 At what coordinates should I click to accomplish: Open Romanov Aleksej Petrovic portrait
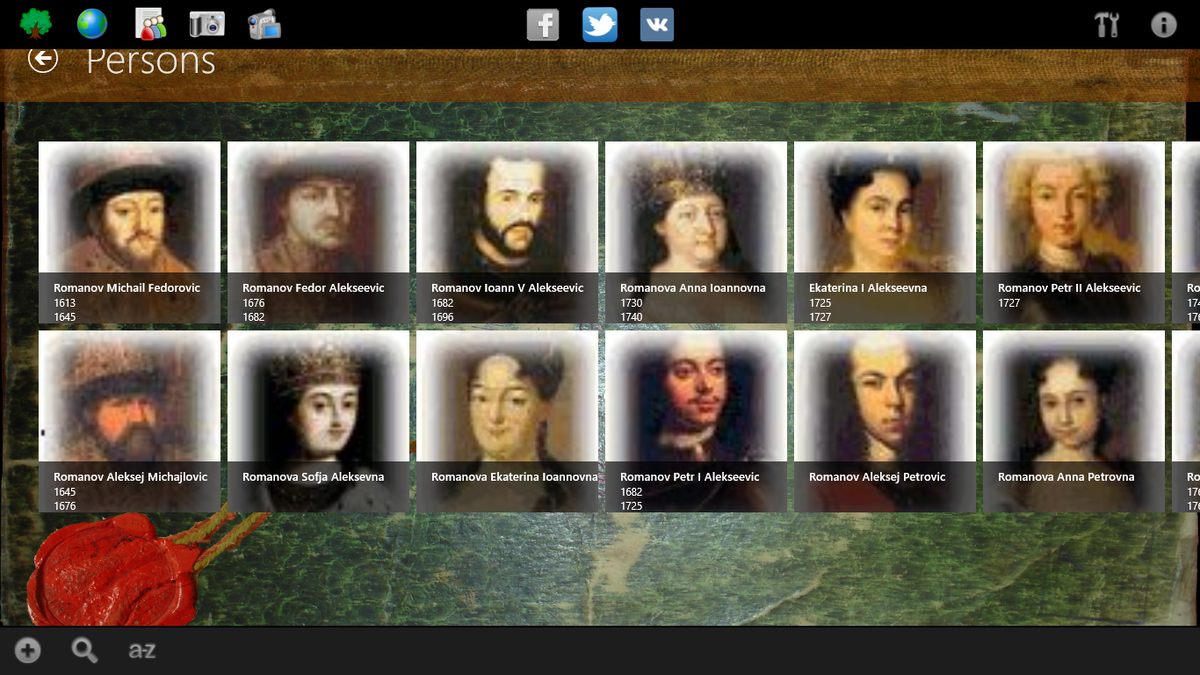885,421
